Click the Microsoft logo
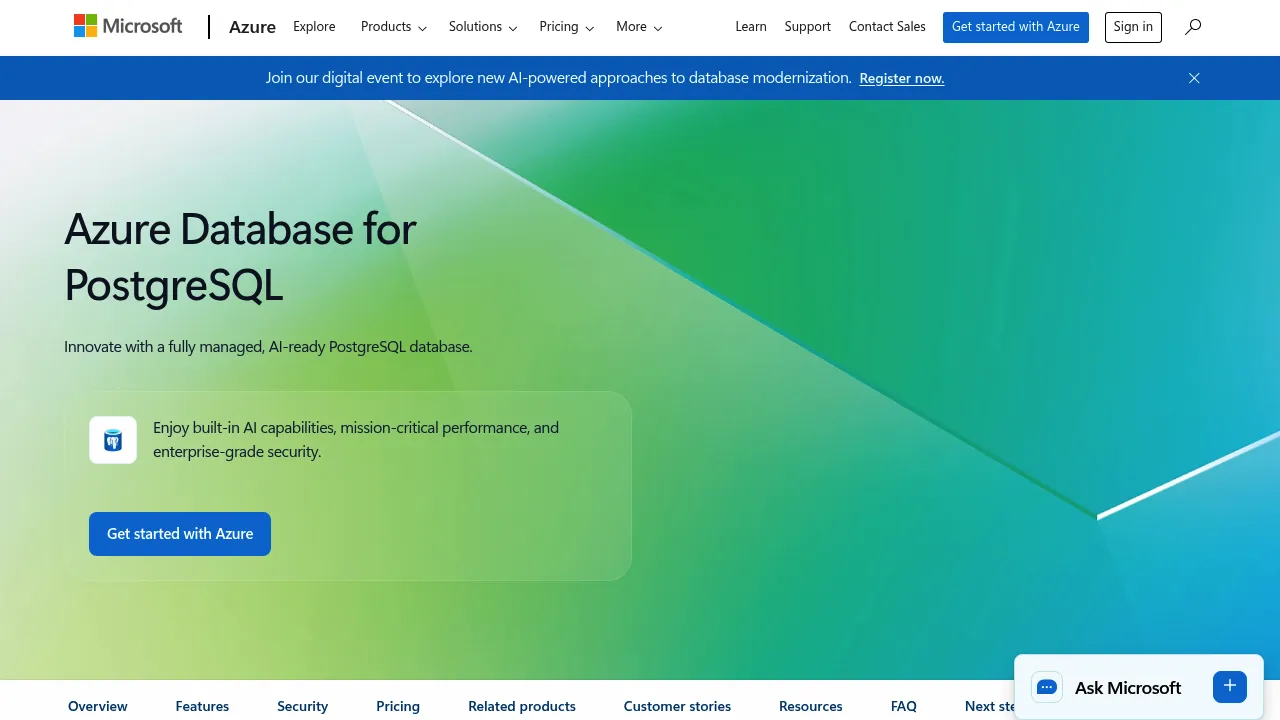The image size is (1280, 720). (128, 27)
